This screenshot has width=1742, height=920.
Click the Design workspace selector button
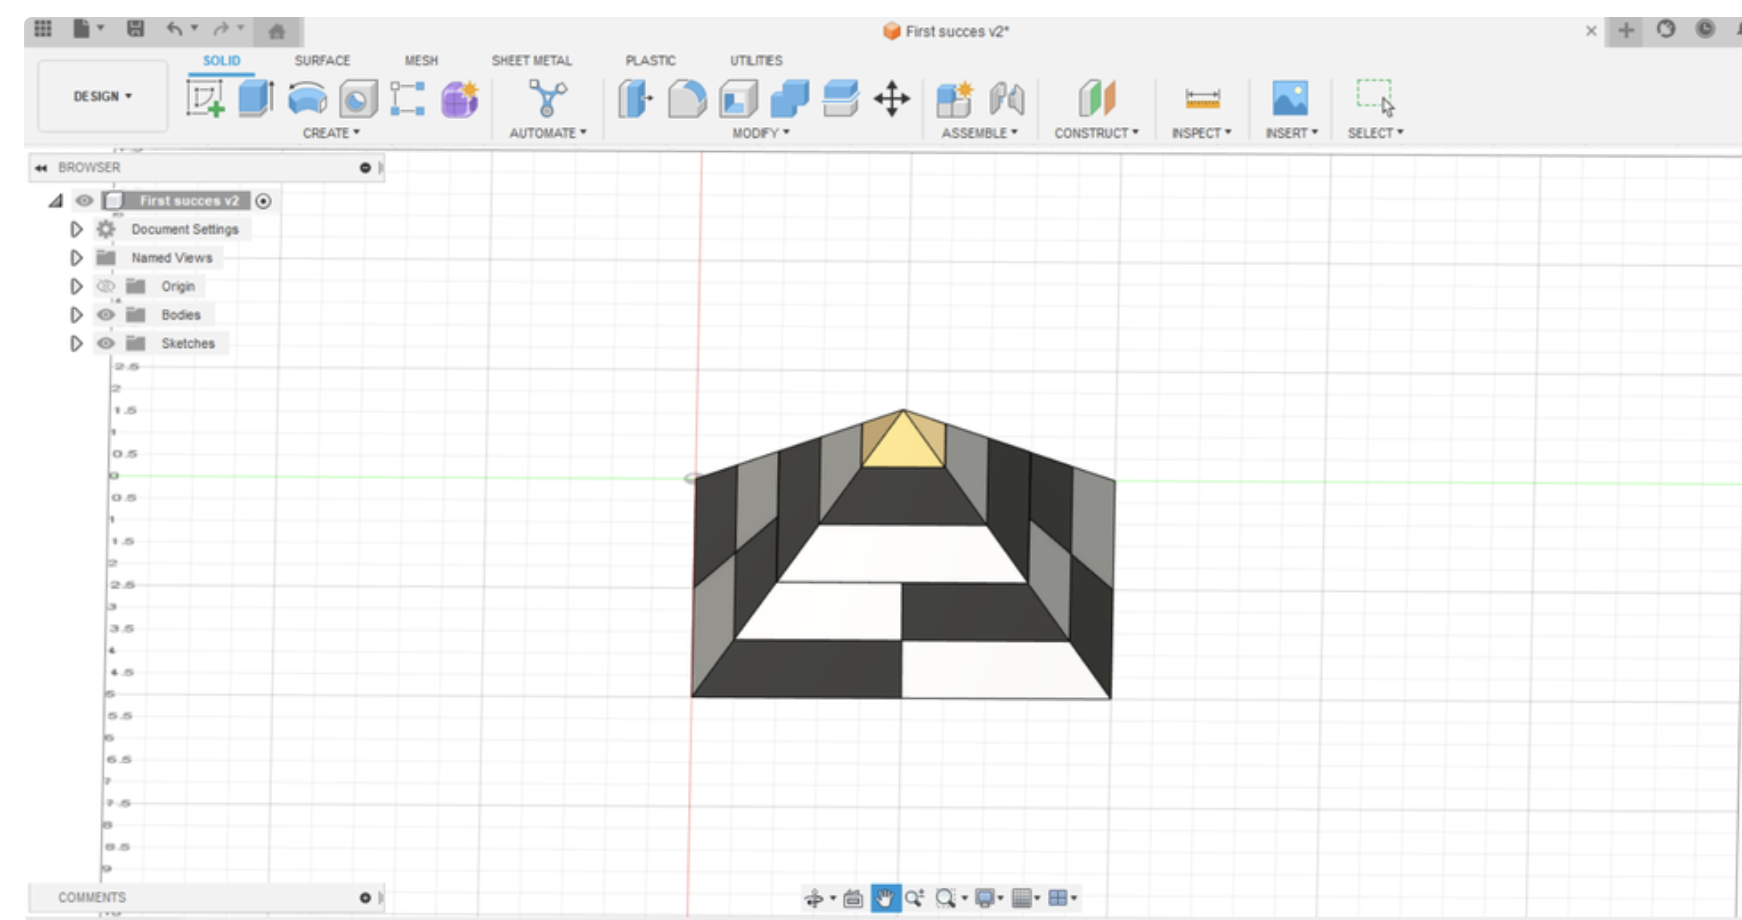coord(101,96)
